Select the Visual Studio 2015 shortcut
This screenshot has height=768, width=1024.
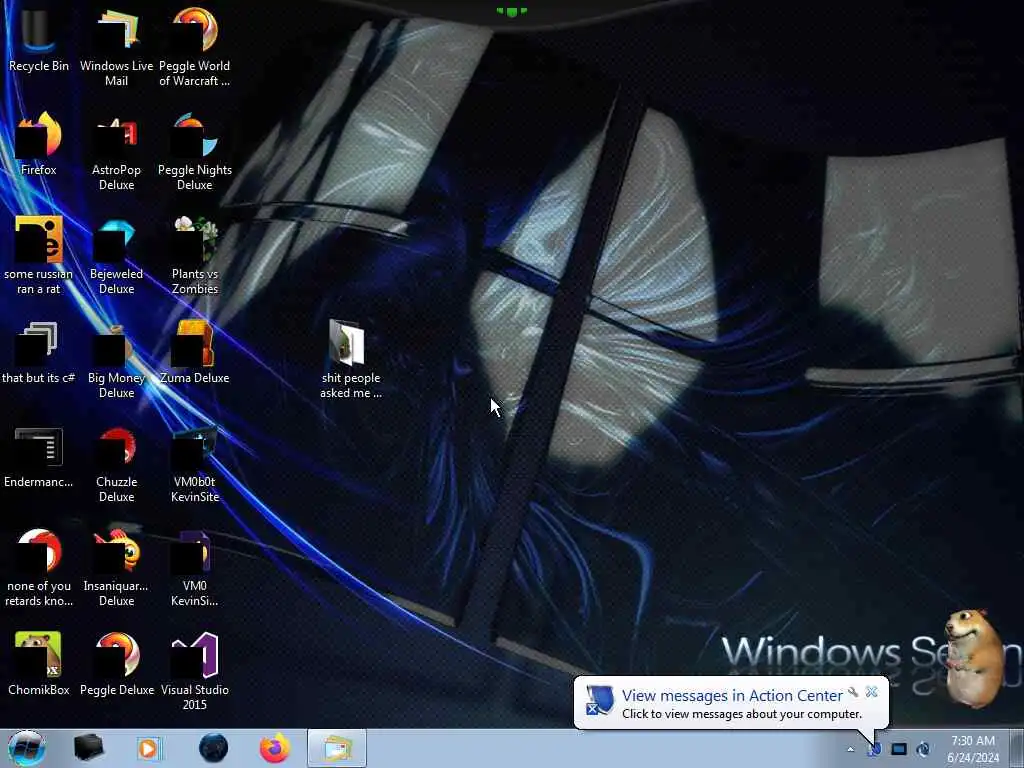point(195,671)
